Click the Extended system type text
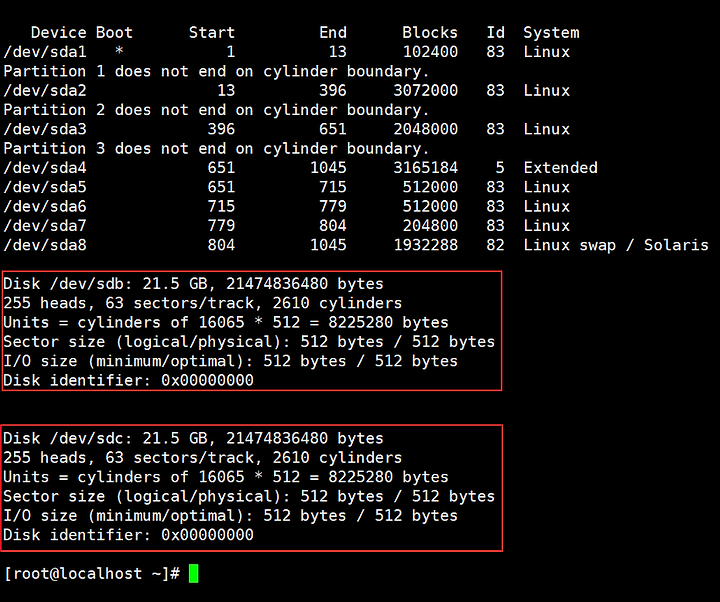720x602 pixels. 561,168
